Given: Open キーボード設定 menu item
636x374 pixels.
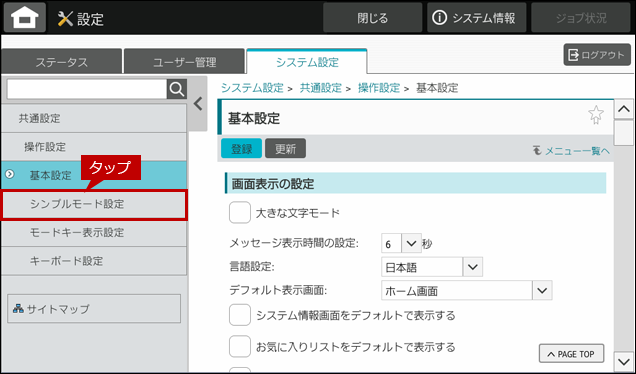Looking at the screenshot, I should click(x=94, y=261).
